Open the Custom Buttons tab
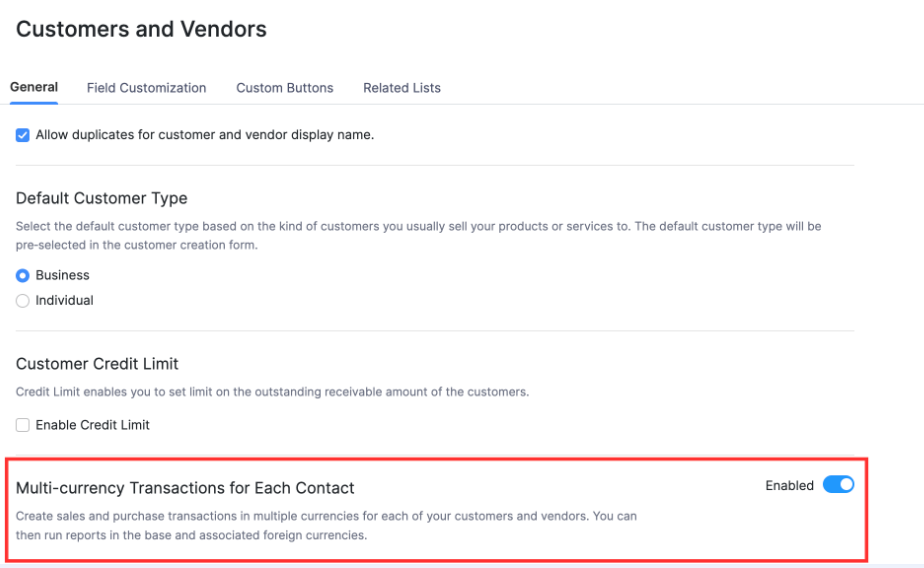This screenshot has width=924, height=568. tap(285, 88)
